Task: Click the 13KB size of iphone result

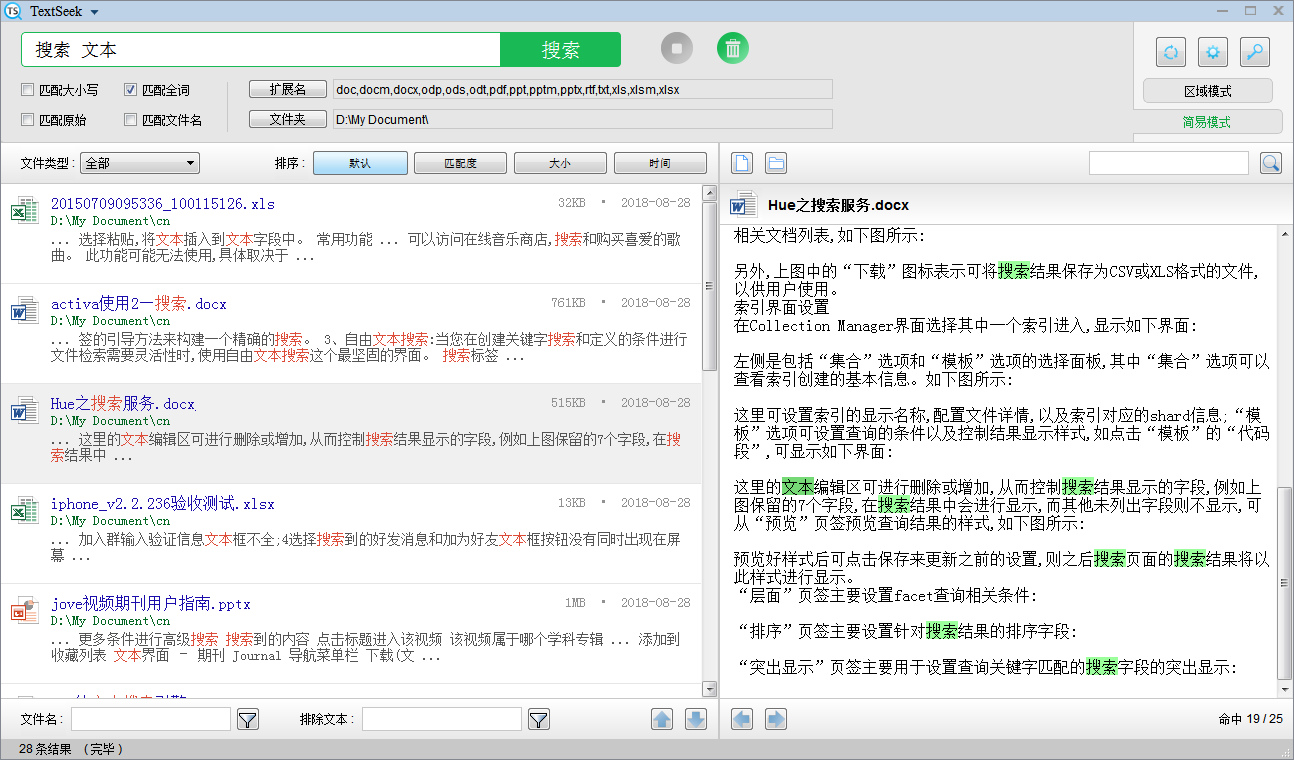Action: [572, 503]
